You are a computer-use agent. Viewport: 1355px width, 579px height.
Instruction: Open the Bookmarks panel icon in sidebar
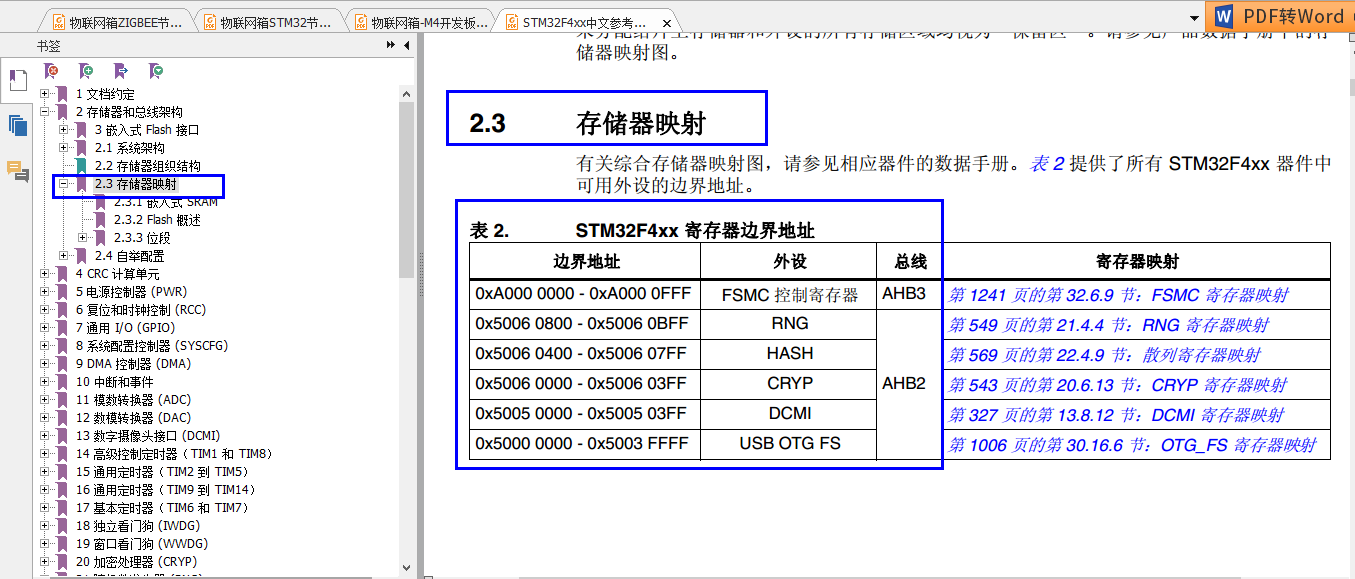pyautogui.click(x=17, y=81)
